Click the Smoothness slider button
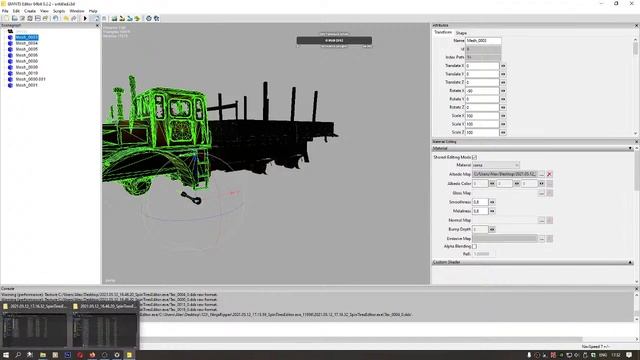640x360 pixels. point(492,202)
